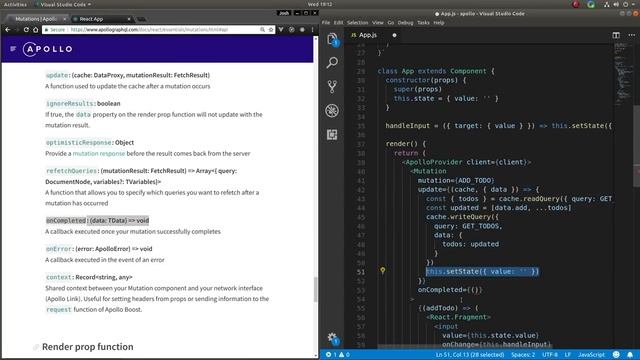This screenshot has height=360, width=640.
Task: Click the Render prop function heading
Action: pyautogui.click(x=88, y=347)
